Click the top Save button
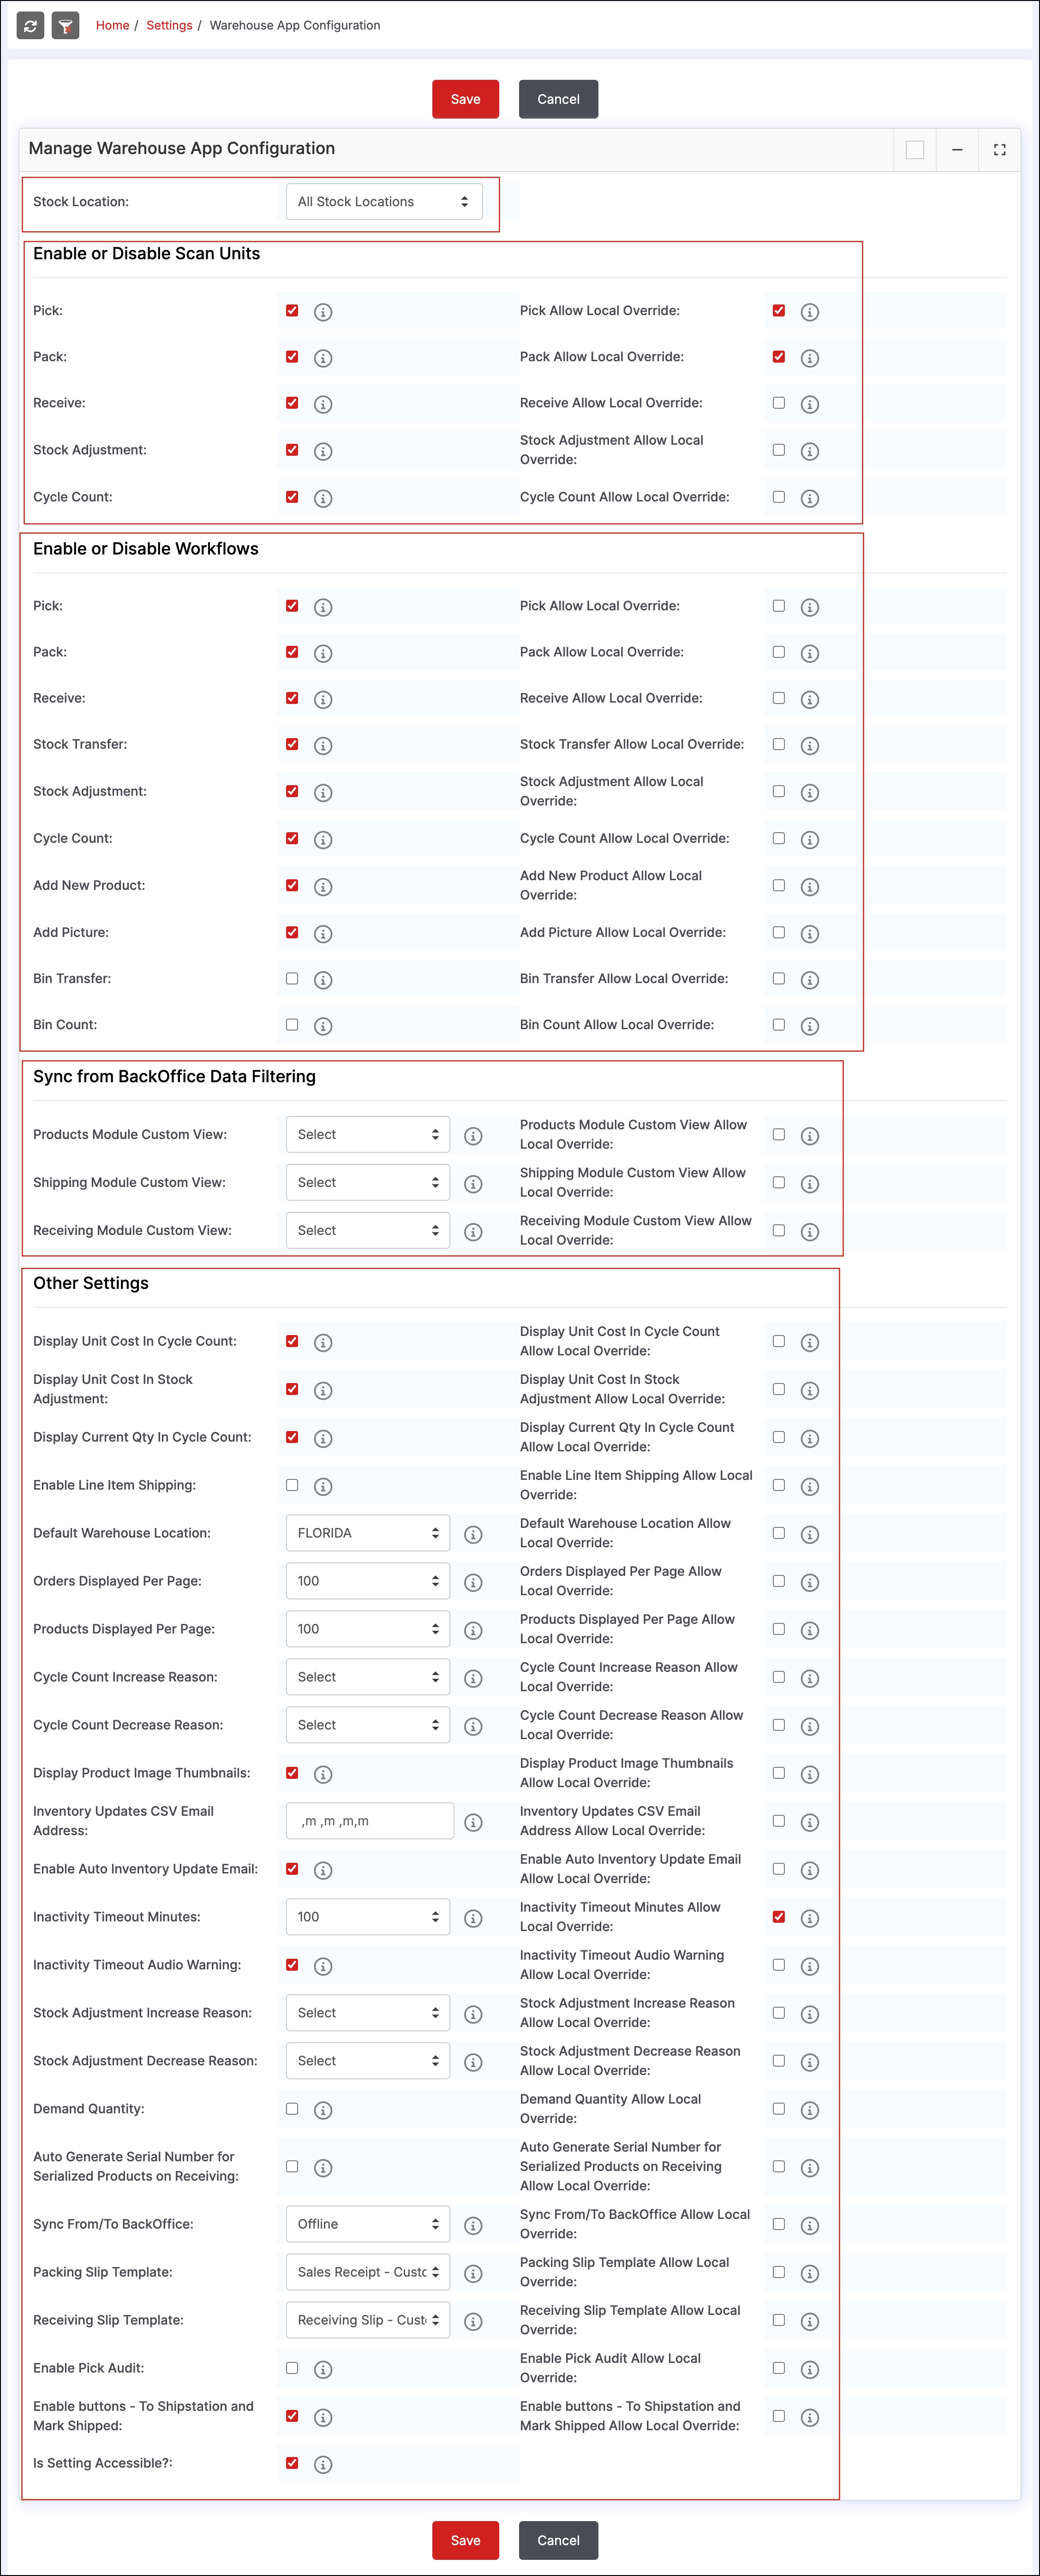 pyautogui.click(x=465, y=99)
